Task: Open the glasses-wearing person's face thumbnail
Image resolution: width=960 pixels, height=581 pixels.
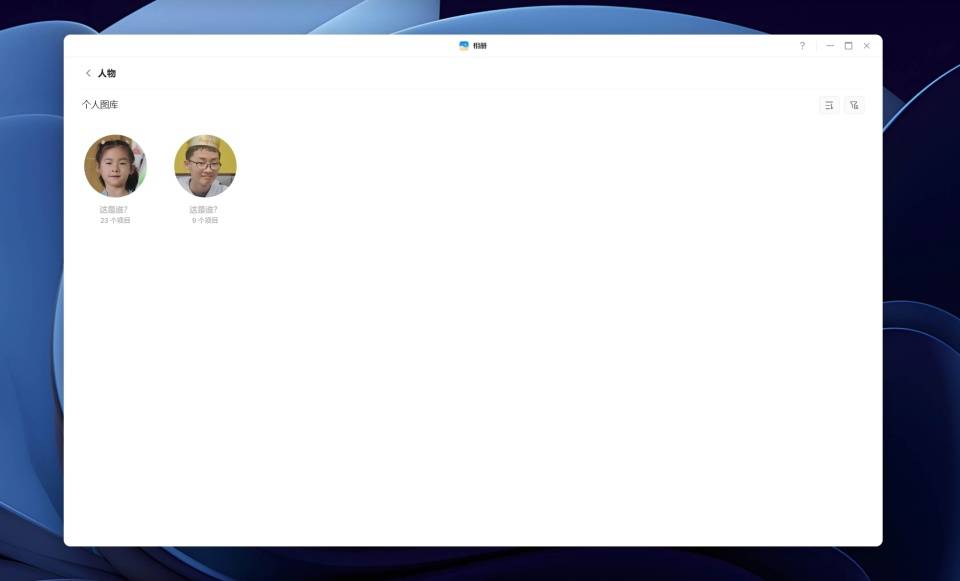Action: point(205,166)
